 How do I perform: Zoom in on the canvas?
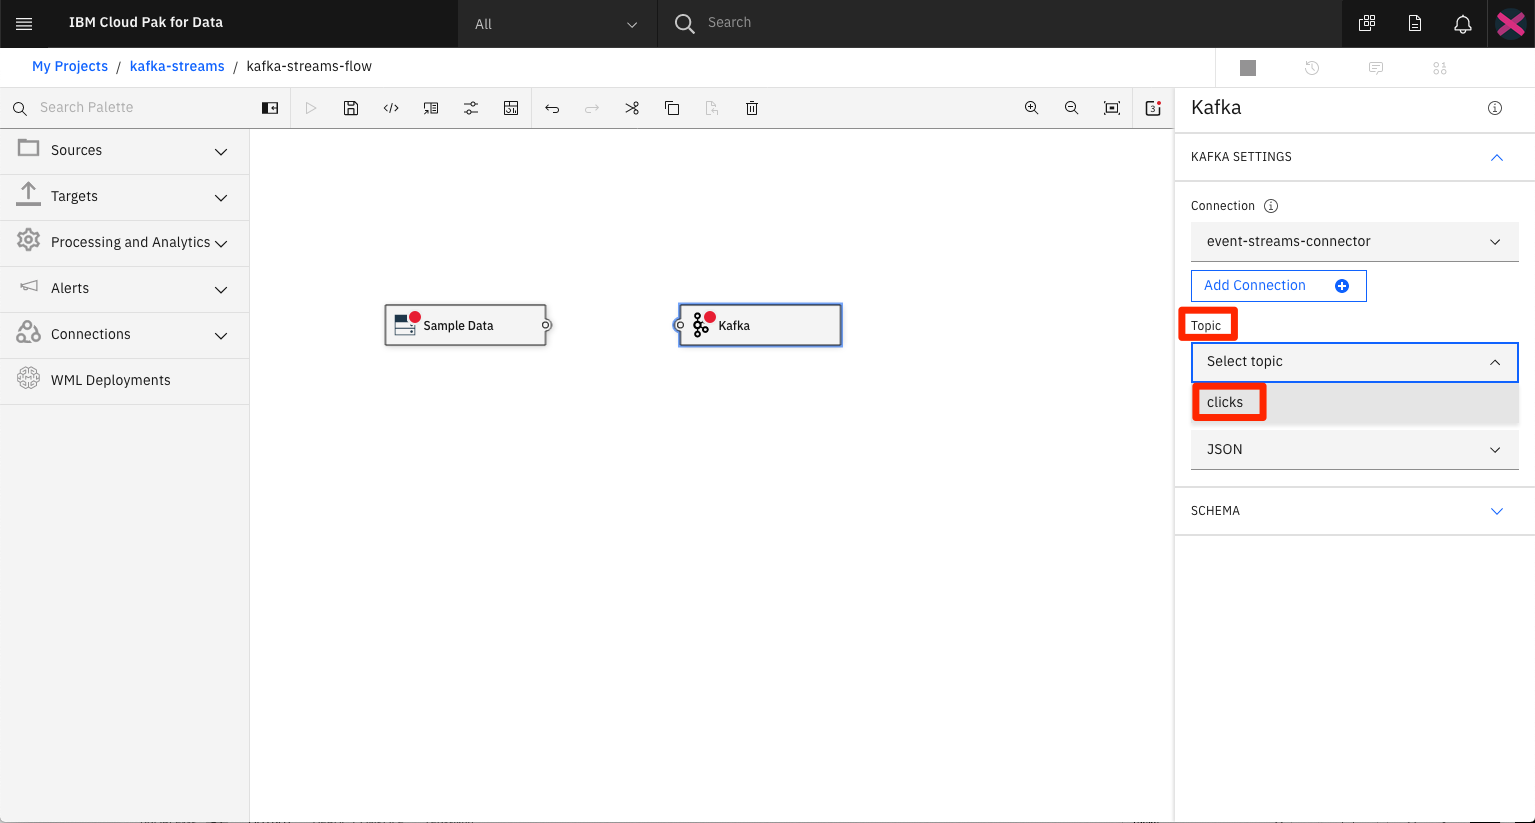click(x=1032, y=108)
